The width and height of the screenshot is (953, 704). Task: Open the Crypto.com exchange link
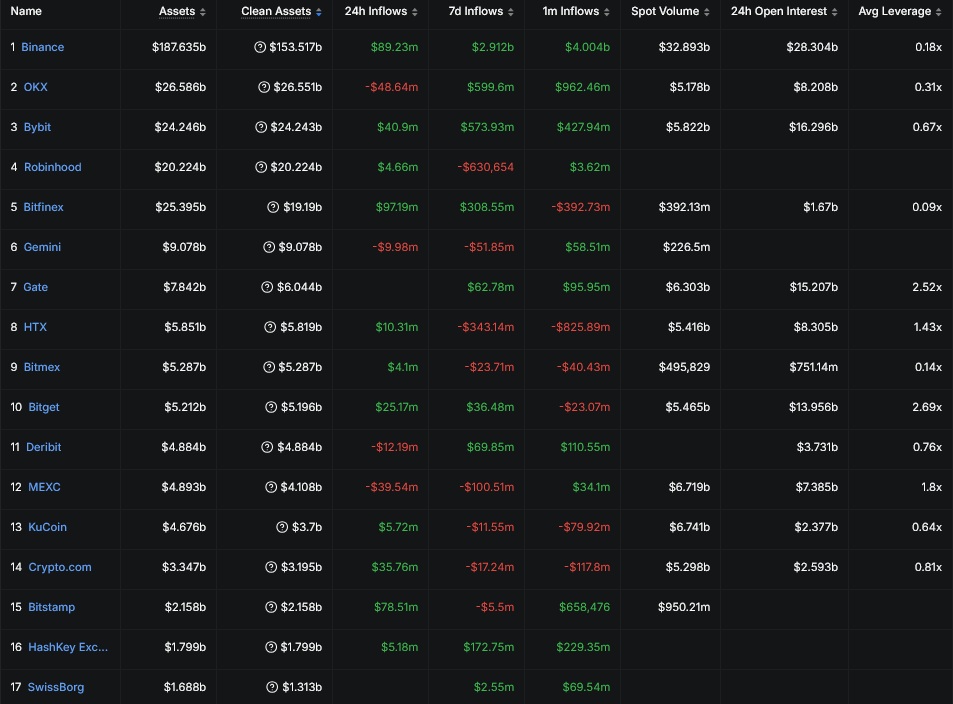tap(60, 567)
